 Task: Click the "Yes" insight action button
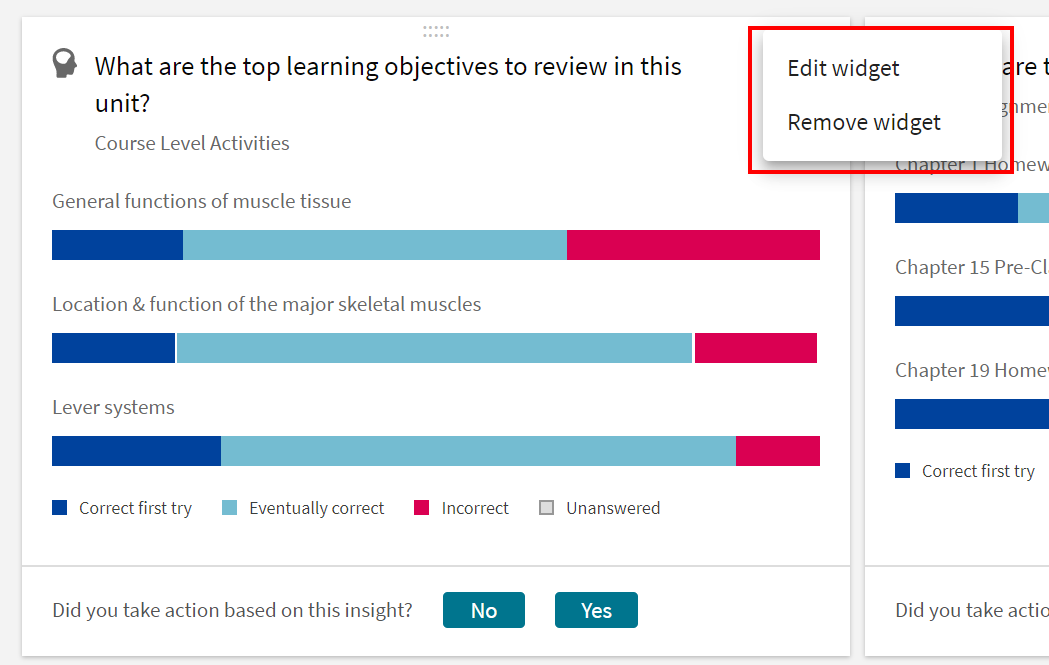click(596, 610)
